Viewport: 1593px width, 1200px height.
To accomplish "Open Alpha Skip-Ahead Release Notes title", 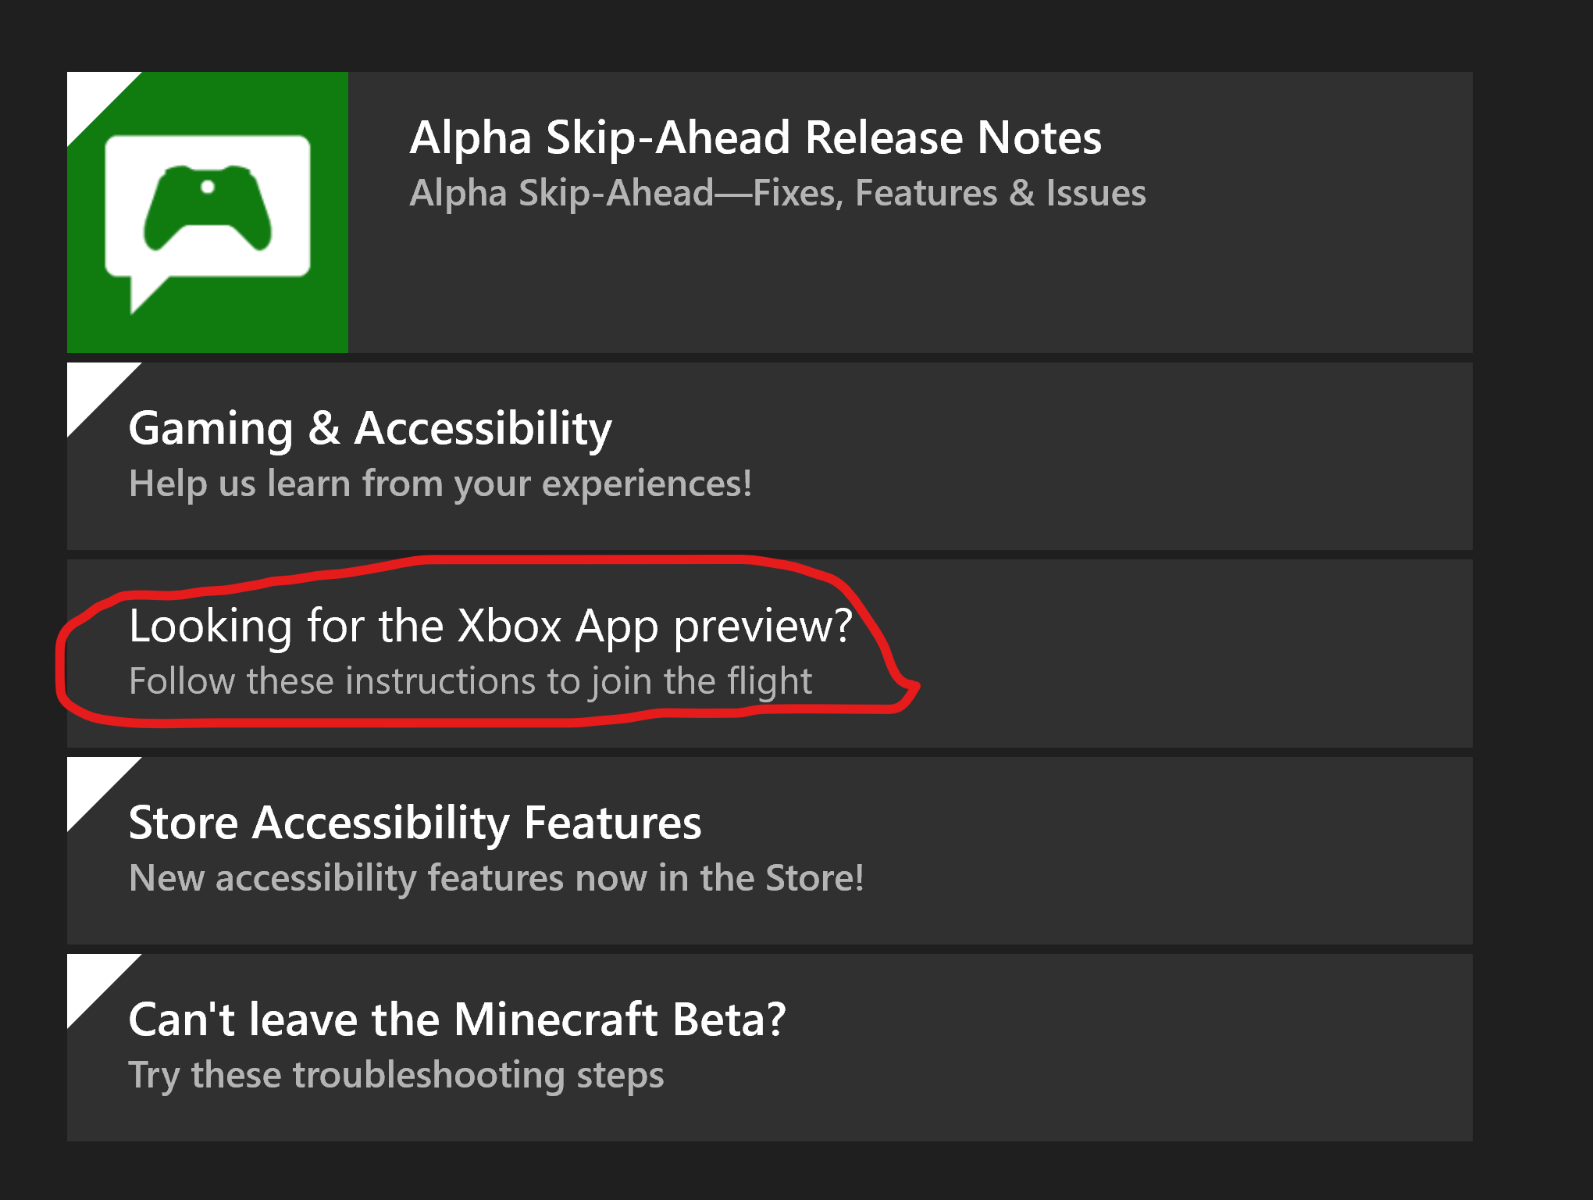I will coord(755,138).
